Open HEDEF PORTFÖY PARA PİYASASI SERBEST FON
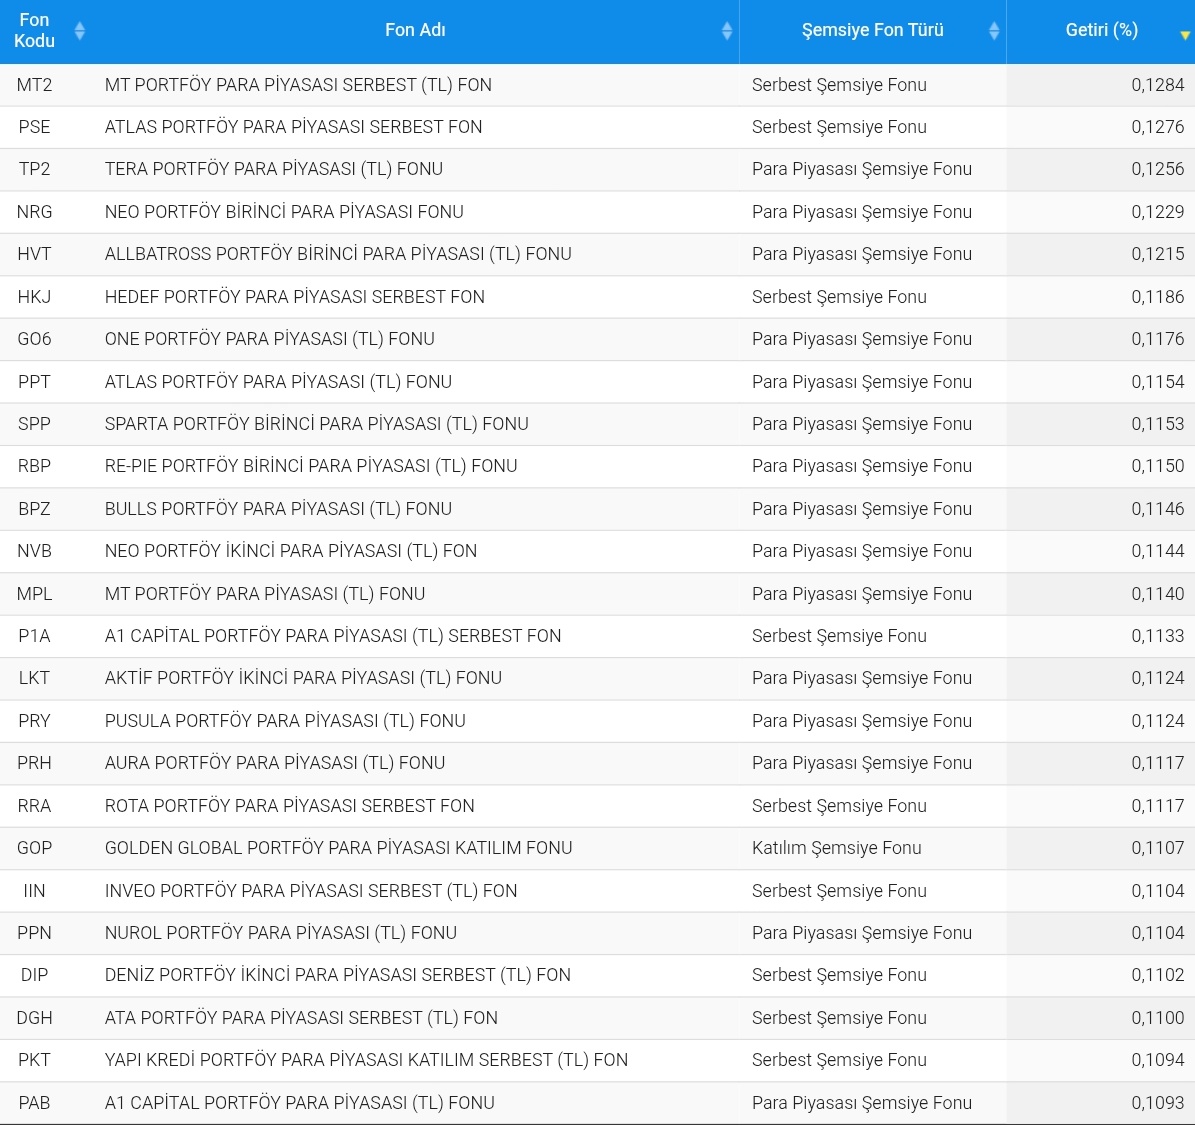This screenshot has height=1127, width=1195. click(x=294, y=296)
